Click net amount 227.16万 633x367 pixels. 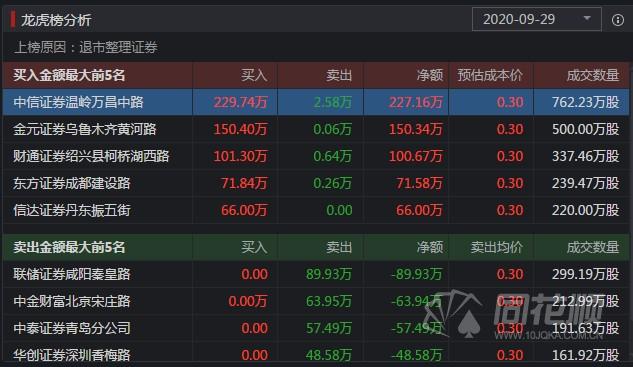(416, 102)
